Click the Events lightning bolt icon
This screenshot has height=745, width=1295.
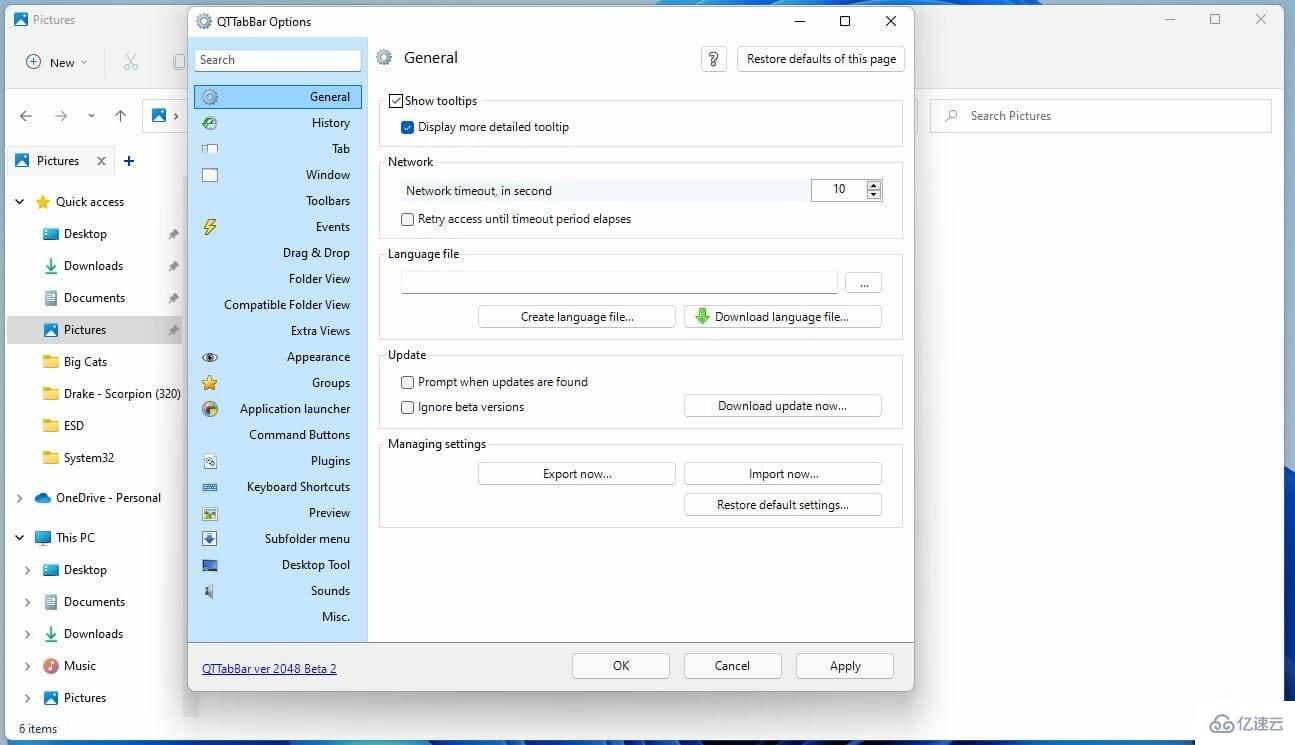click(x=210, y=227)
